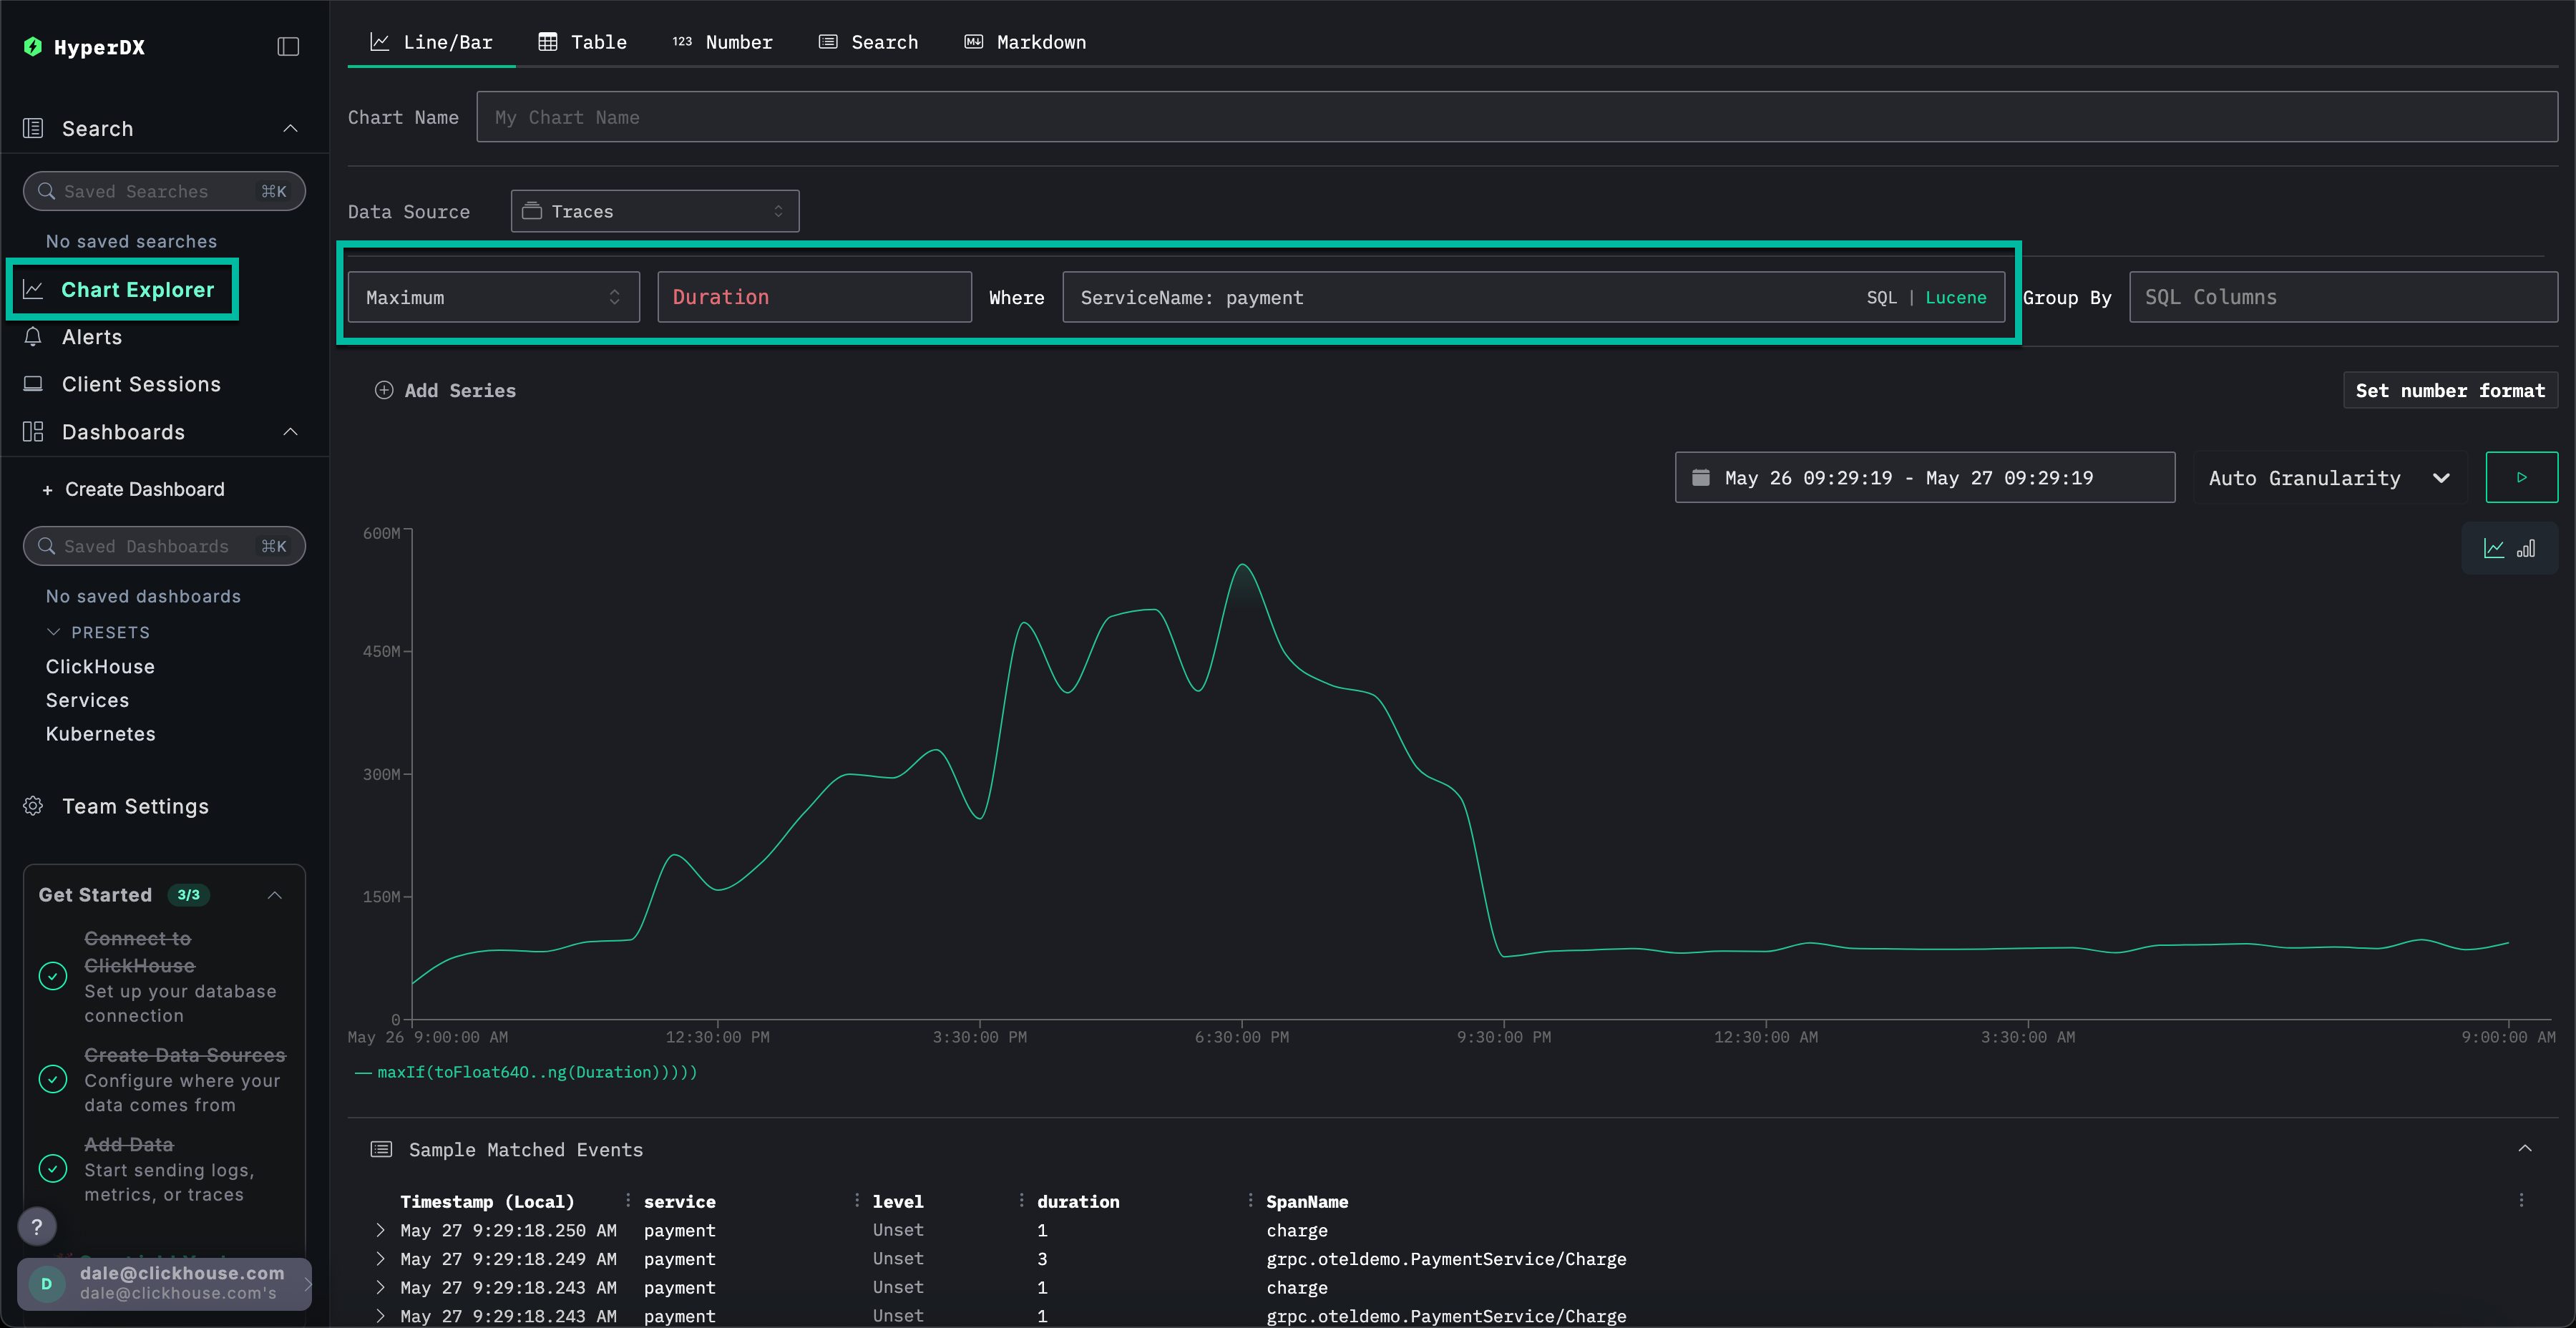Open the Sample Matched Events column options menu

click(2520, 1200)
